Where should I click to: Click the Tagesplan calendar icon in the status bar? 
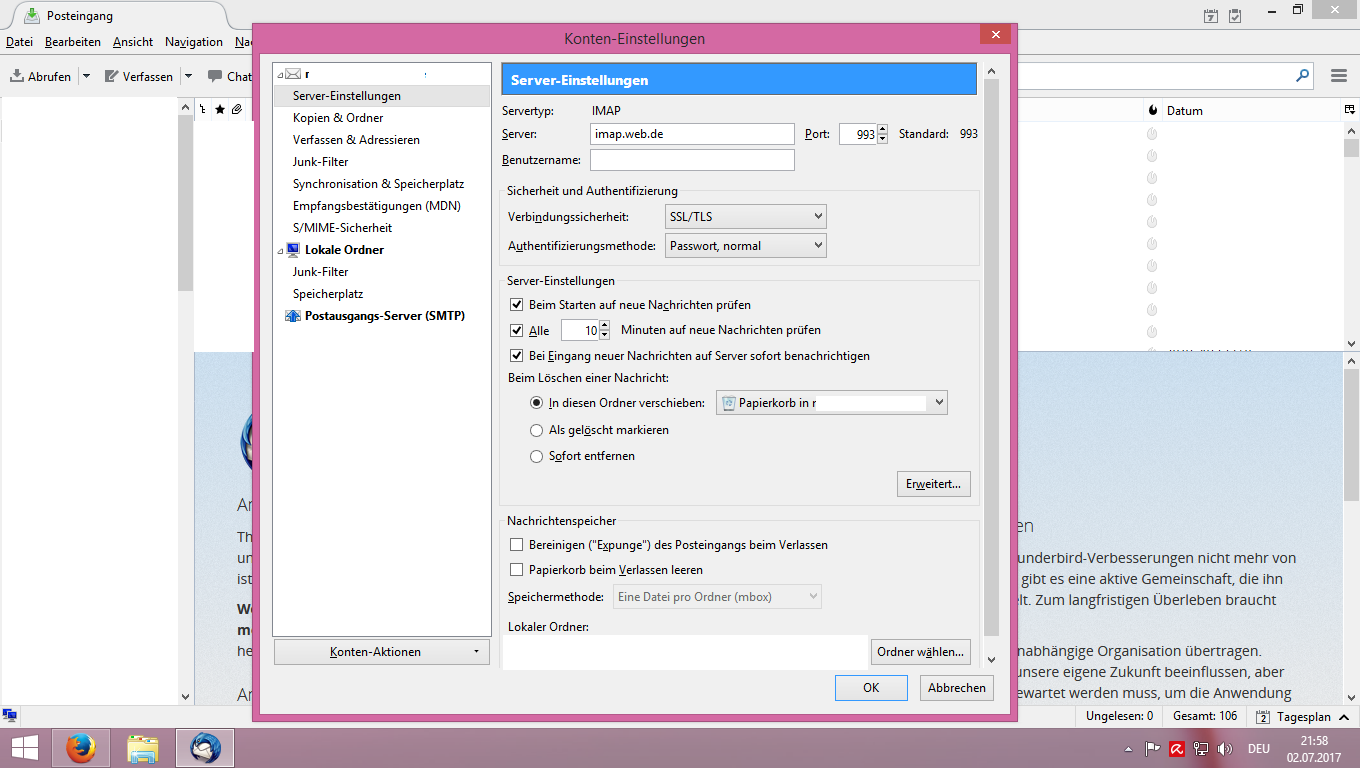tap(1263, 717)
